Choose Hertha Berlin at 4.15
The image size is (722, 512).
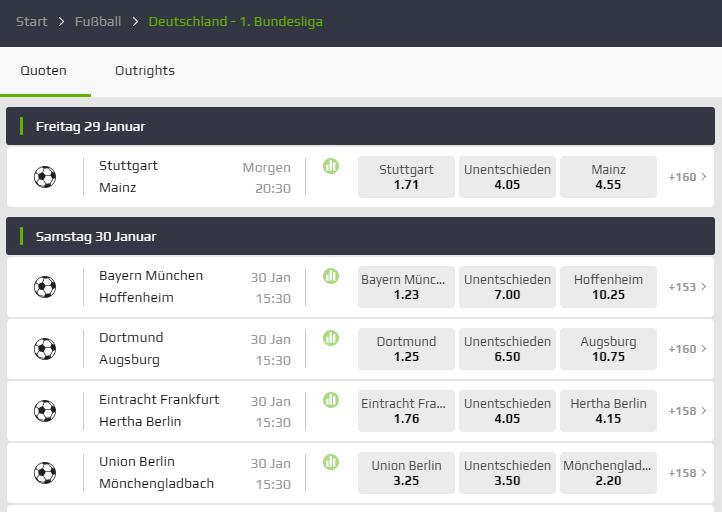[608, 411]
